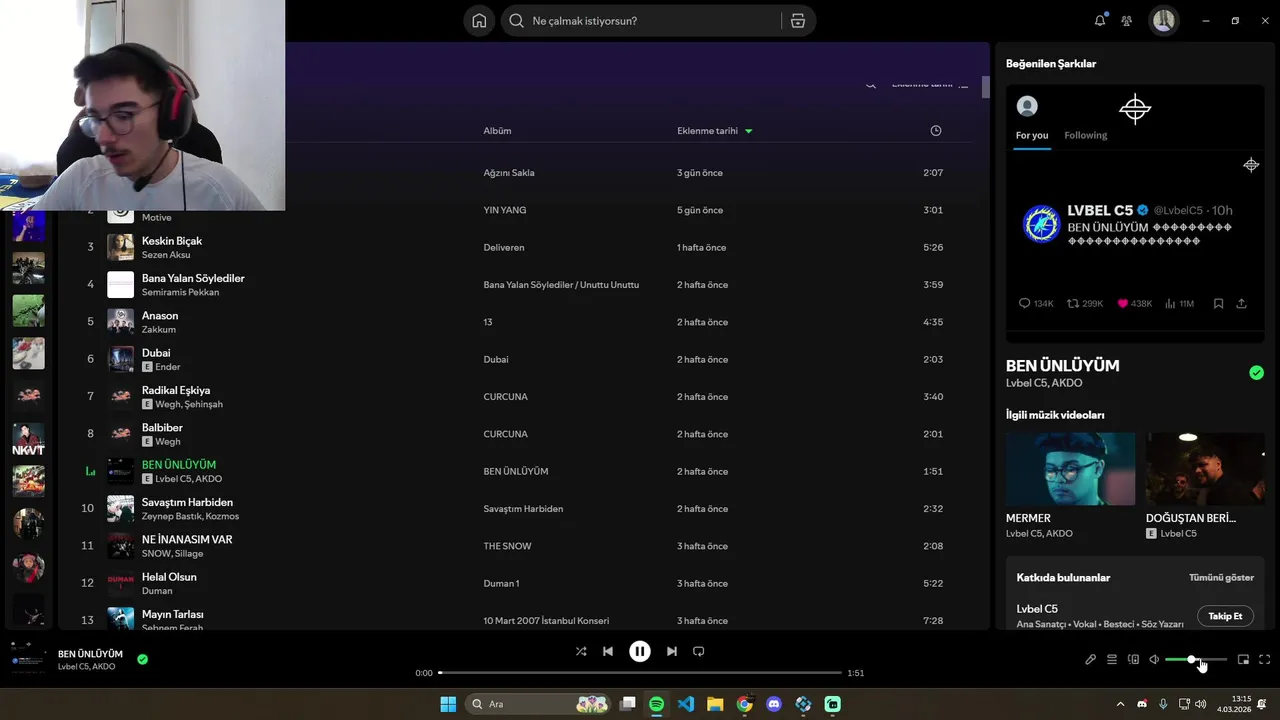Open Friend Activity icon beside the bell
The width and height of the screenshot is (1280, 720).
coord(1127,21)
